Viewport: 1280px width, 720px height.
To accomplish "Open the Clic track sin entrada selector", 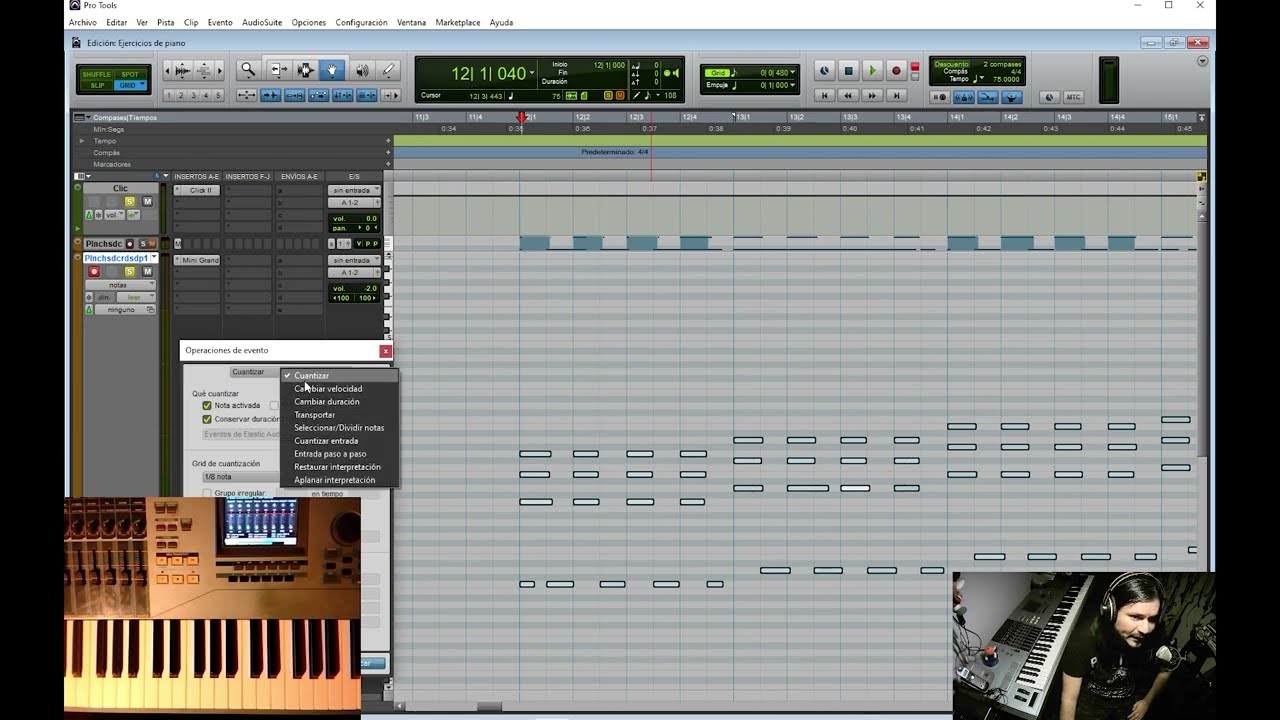I will pyautogui.click(x=354, y=190).
